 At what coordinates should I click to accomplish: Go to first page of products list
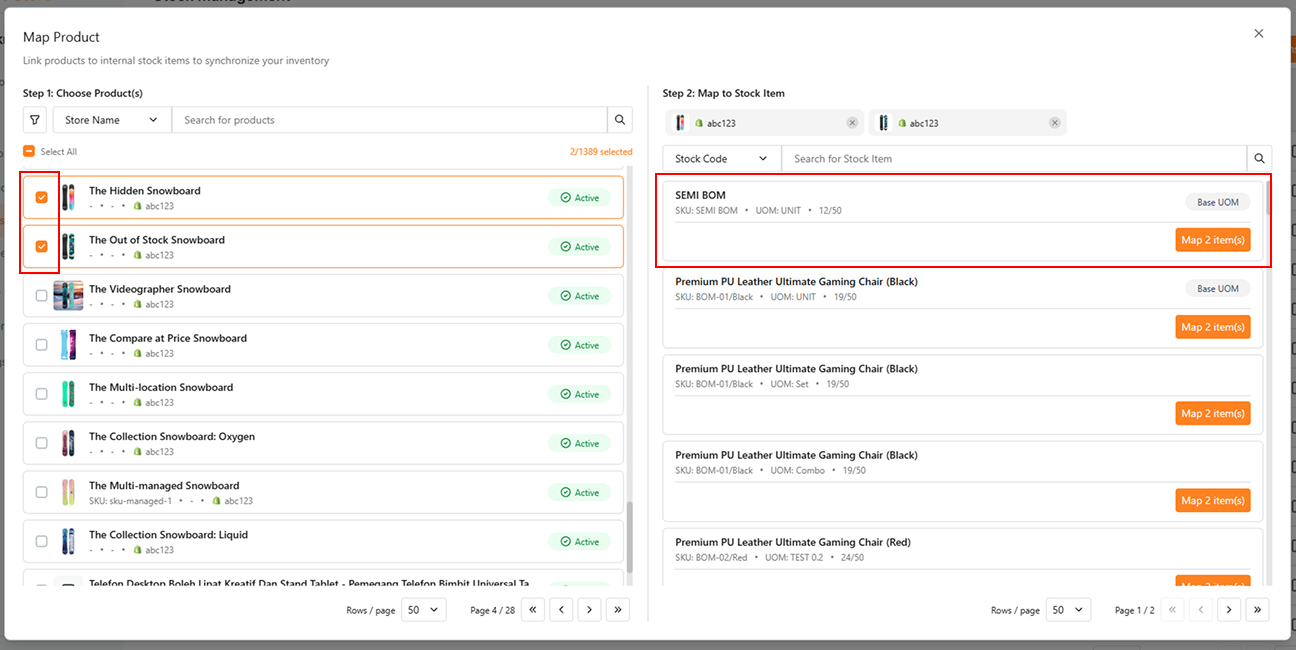pyautogui.click(x=532, y=610)
